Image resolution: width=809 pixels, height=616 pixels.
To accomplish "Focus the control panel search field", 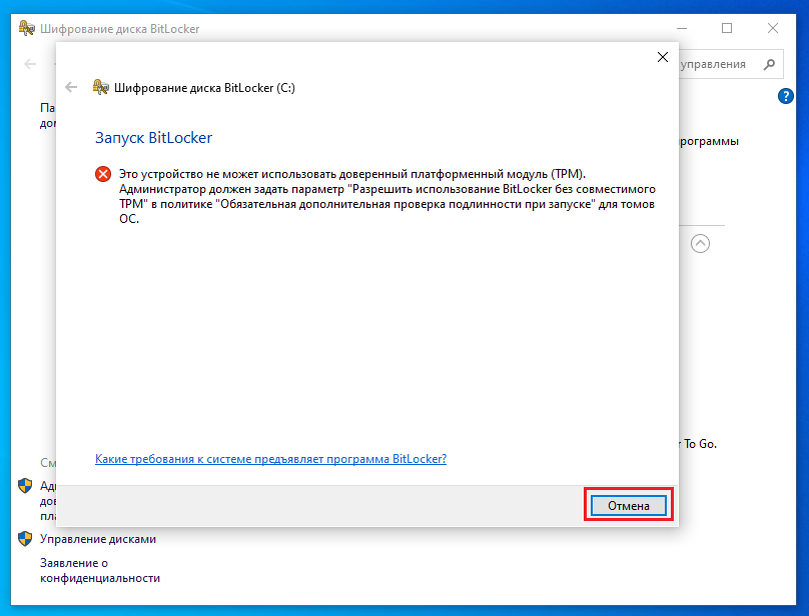I will point(732,64).
